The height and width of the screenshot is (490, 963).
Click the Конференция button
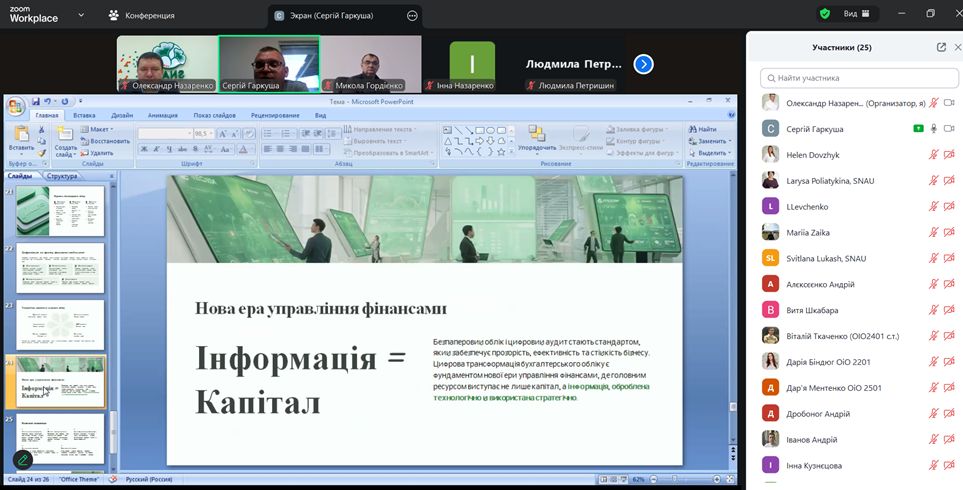coord(144,16)
